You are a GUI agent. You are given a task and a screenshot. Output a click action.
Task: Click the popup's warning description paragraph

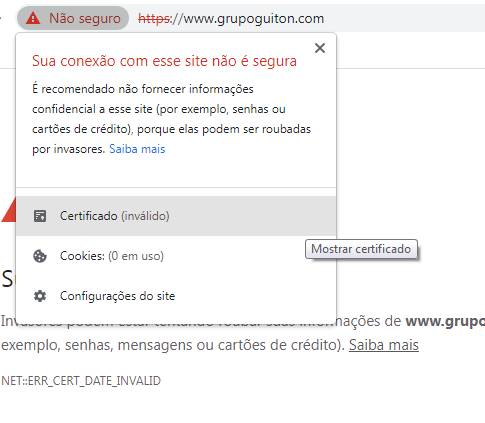coord(171,119)
